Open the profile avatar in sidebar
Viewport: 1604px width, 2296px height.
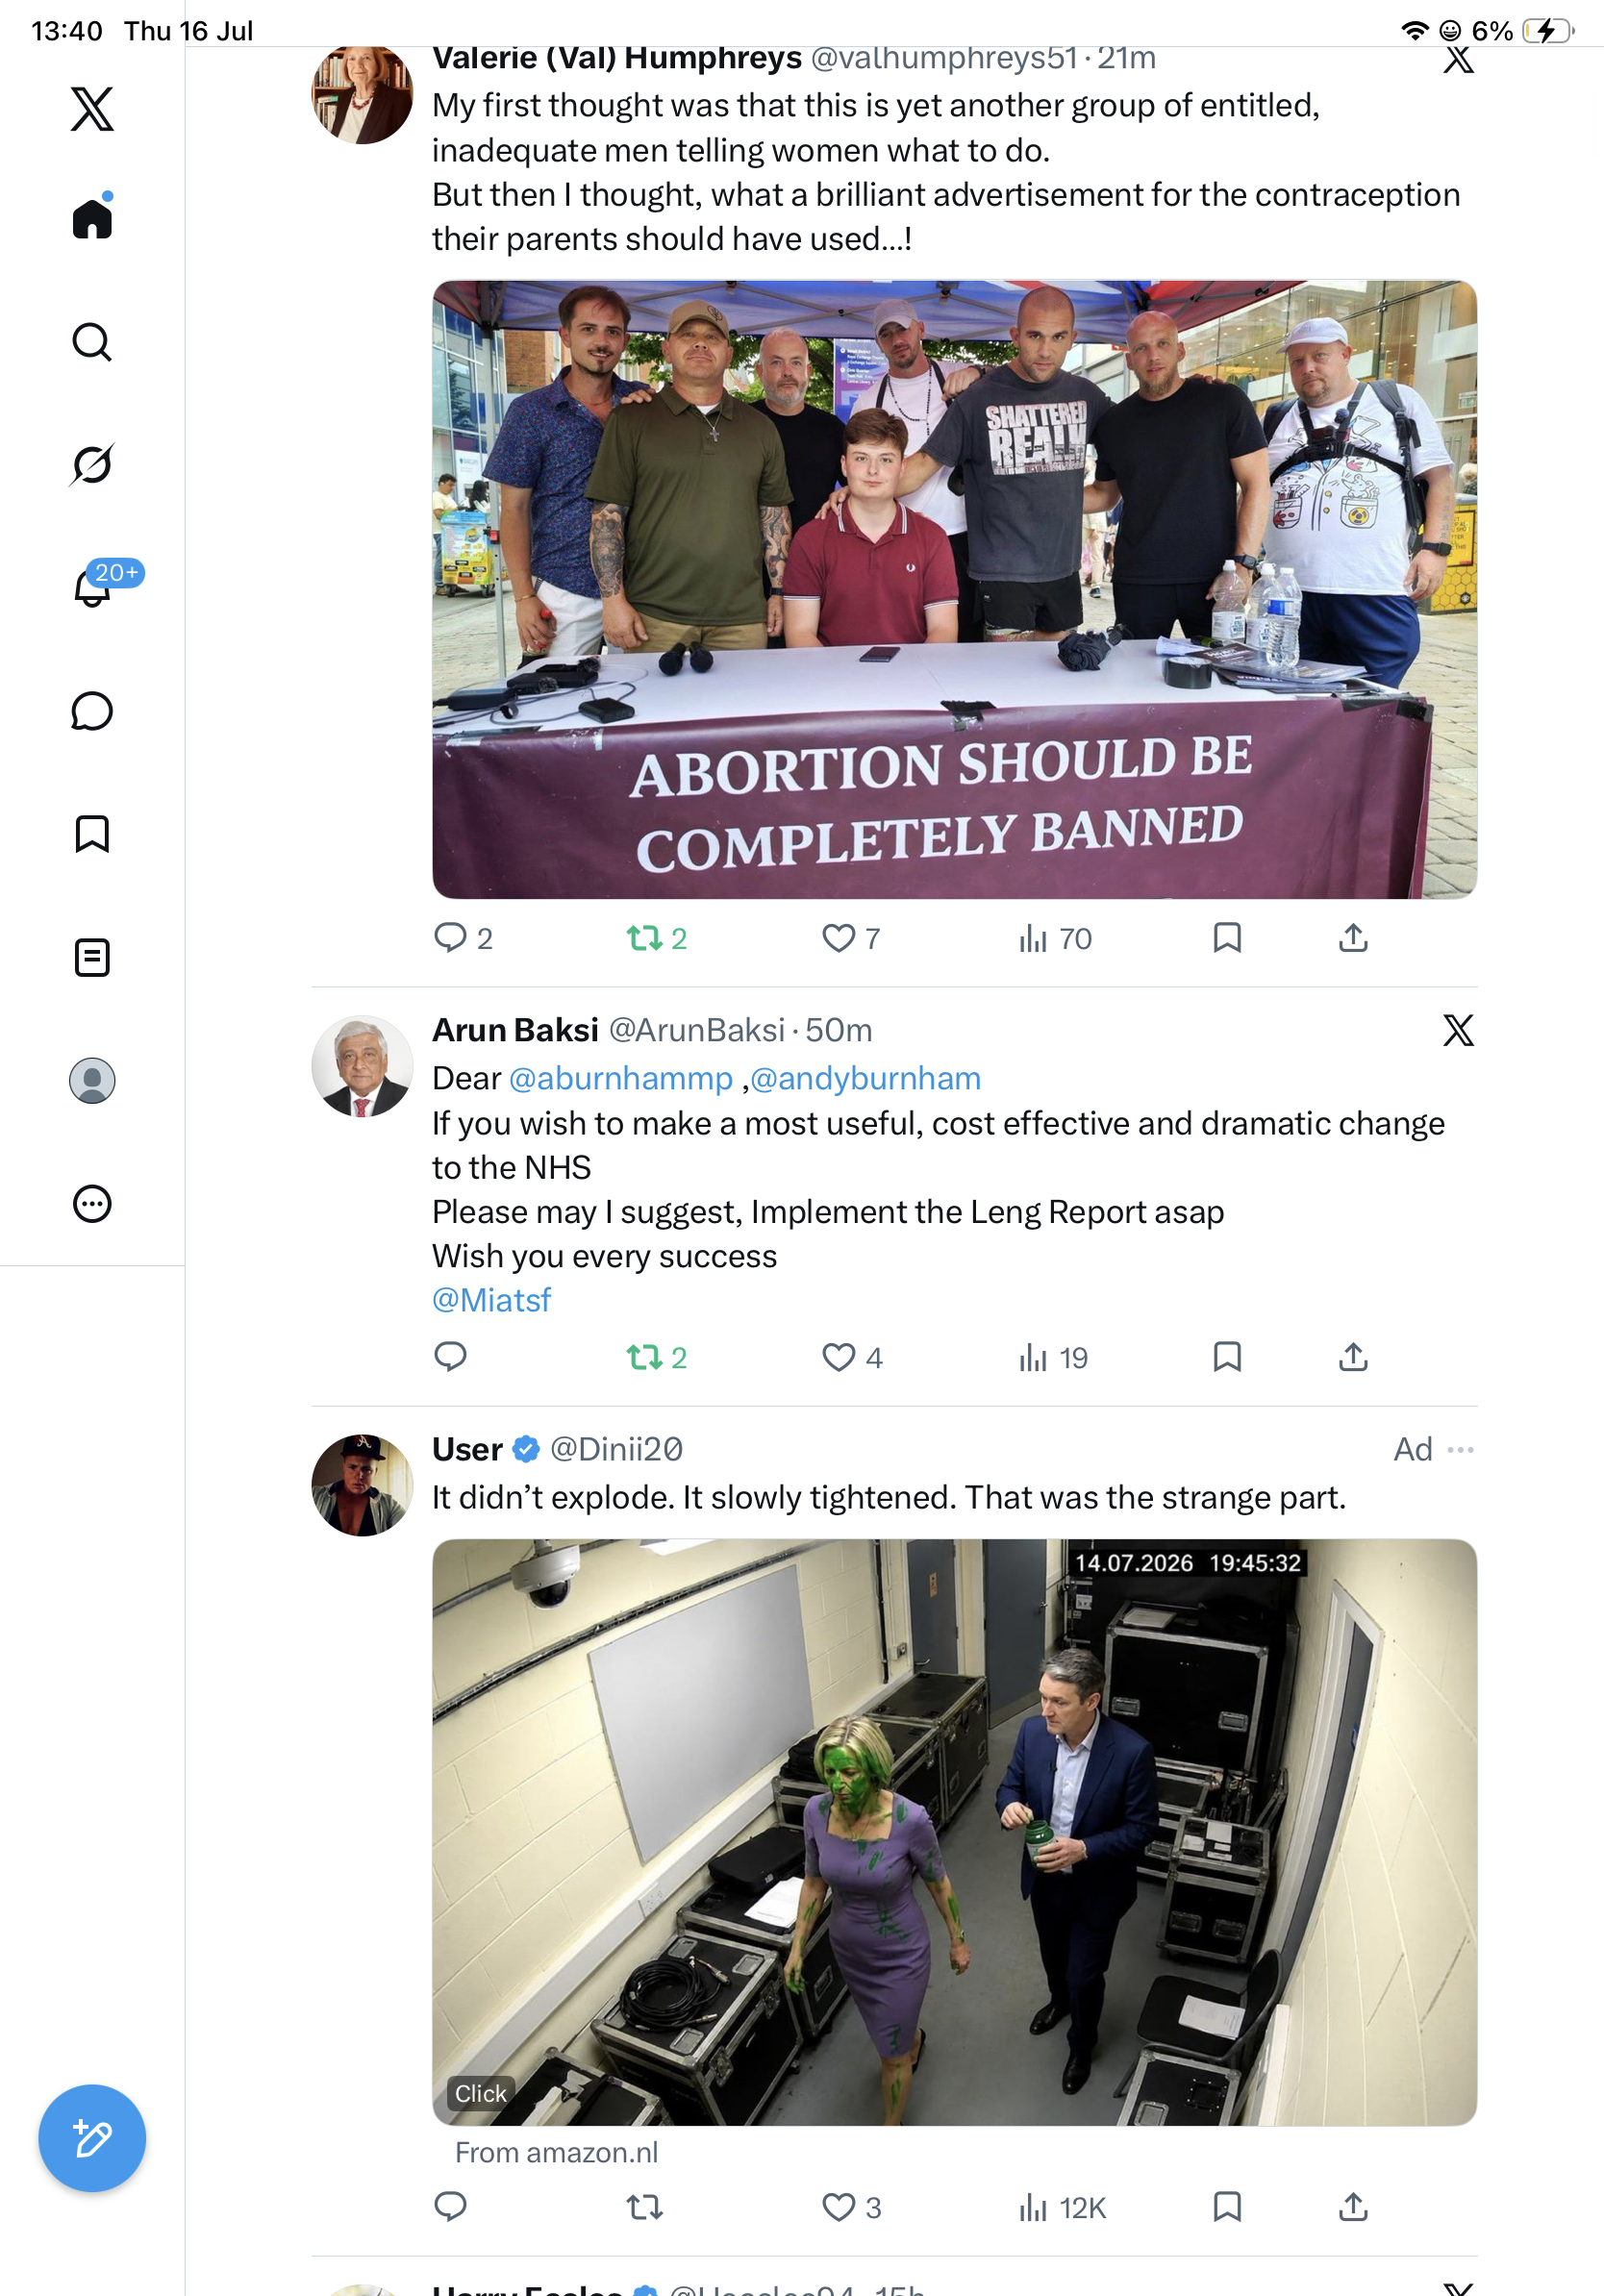pos(92,1080)
